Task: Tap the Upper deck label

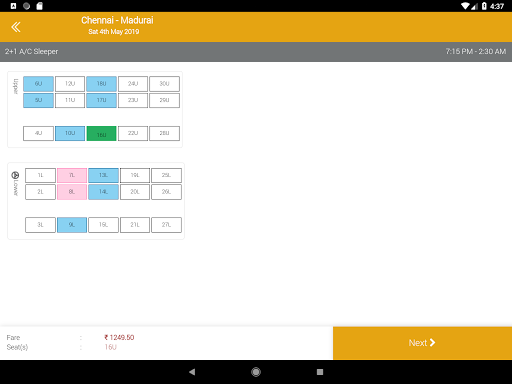Action: (16, 86)
